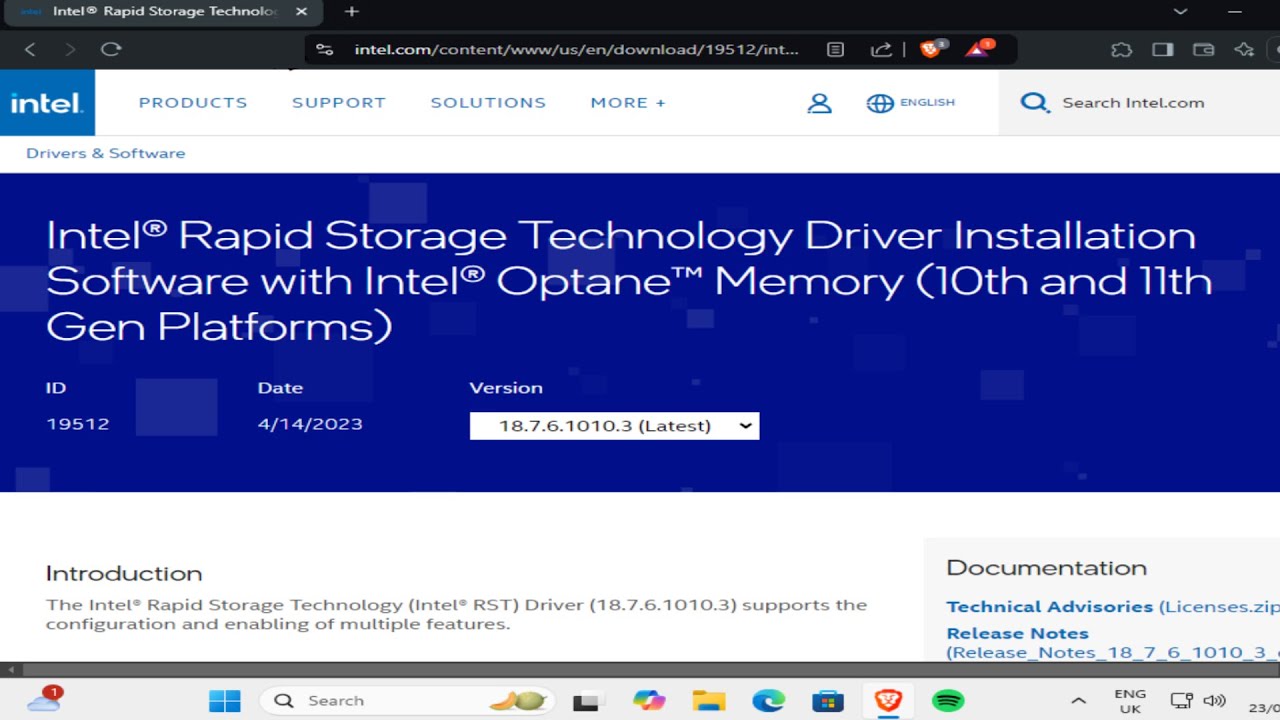Open the weather widget on taskbar
1280x720 pixels.
click(45, 699)
